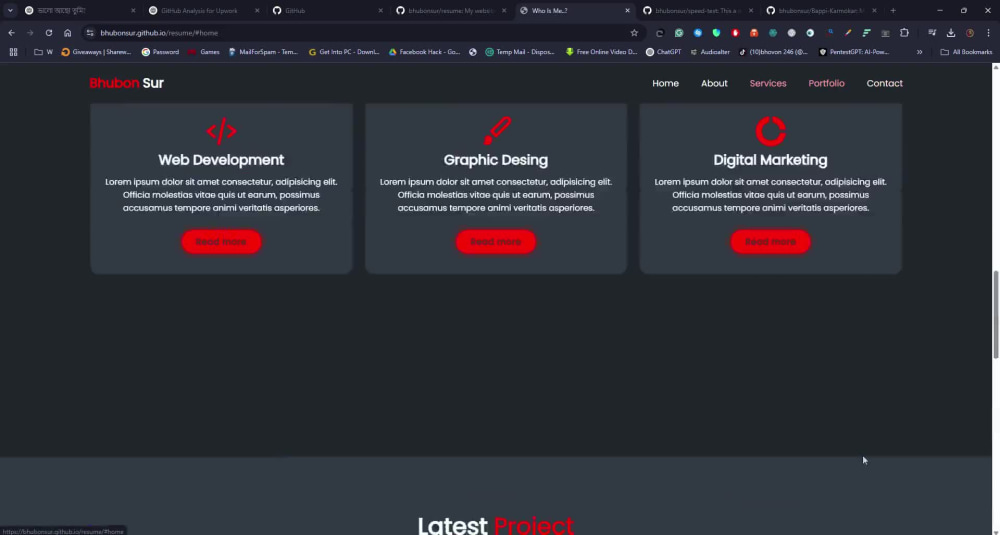Screen dimensions: 1000x535
Task: Open the PentestGPT bookmark
Action: (854, 52)
